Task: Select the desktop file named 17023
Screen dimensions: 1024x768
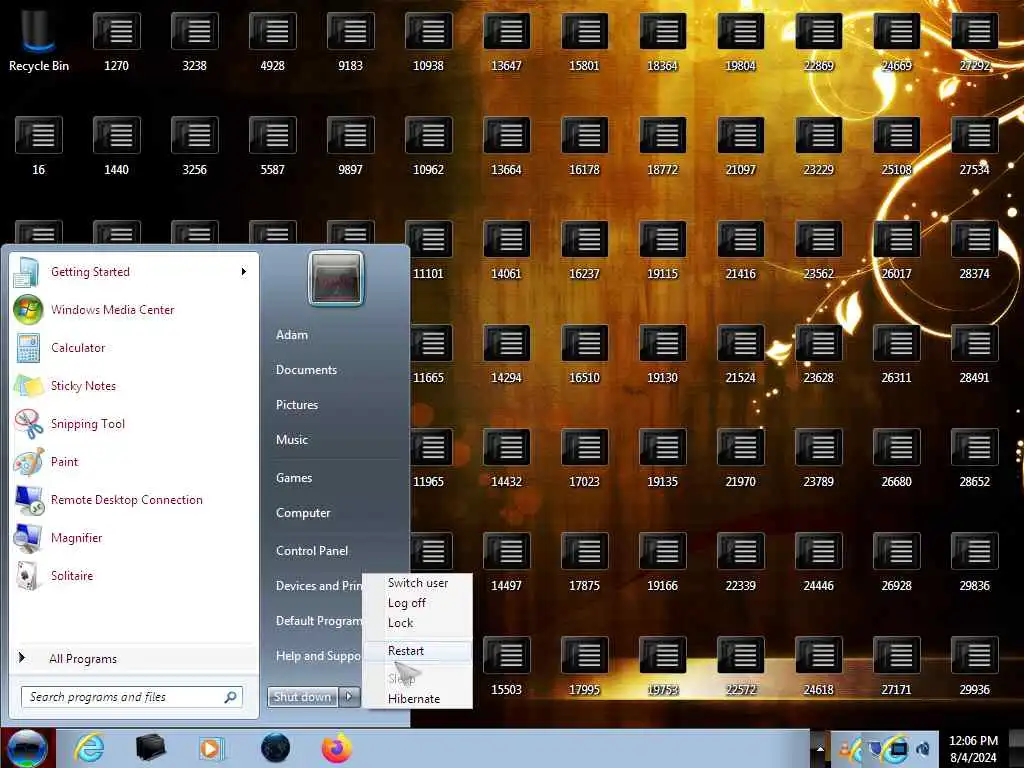Action: (x=584, y=458)
